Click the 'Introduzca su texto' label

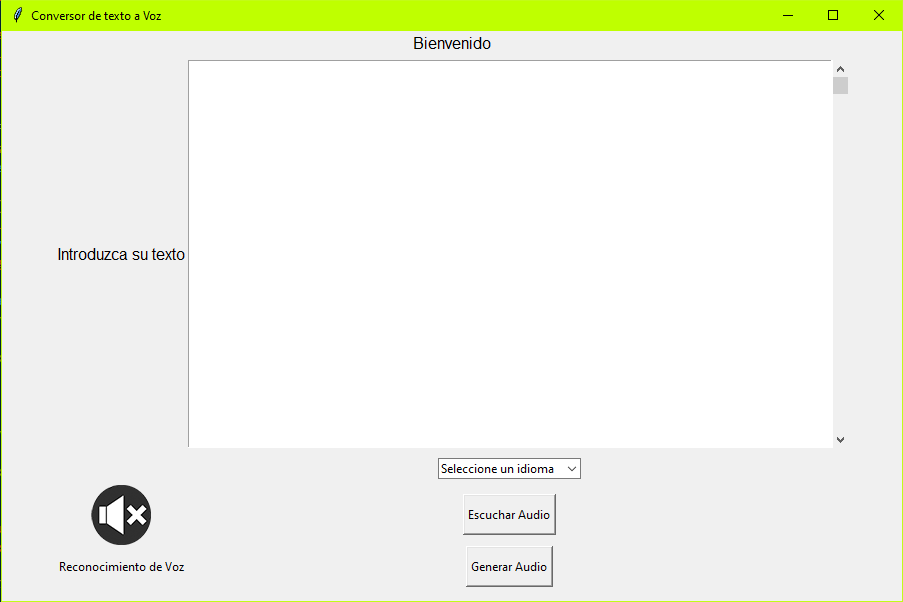[x=121, y=255]
